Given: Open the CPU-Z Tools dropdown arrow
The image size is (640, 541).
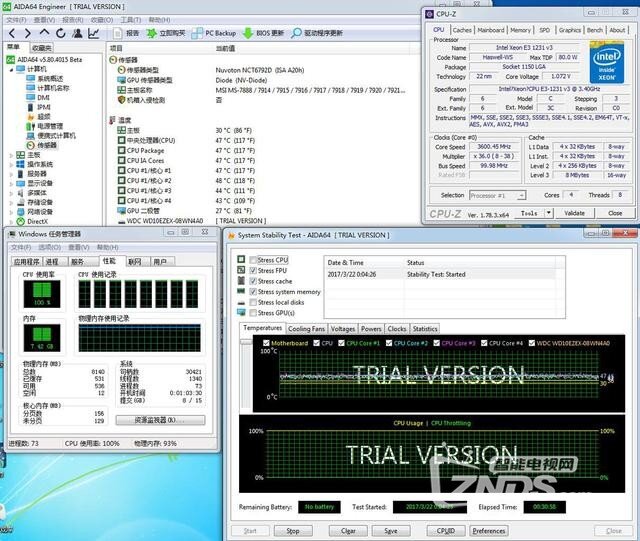Looking at the screenshot, I should (x=549, y=213).
